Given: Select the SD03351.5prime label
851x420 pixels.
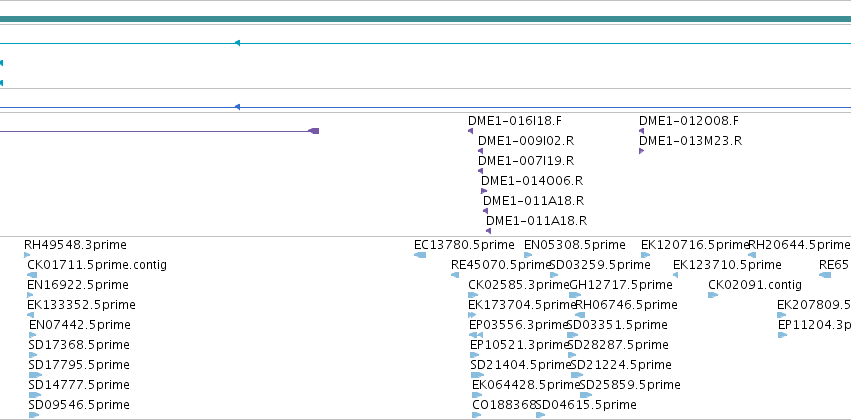Looking at the screenshot, I should coord(617,325).
